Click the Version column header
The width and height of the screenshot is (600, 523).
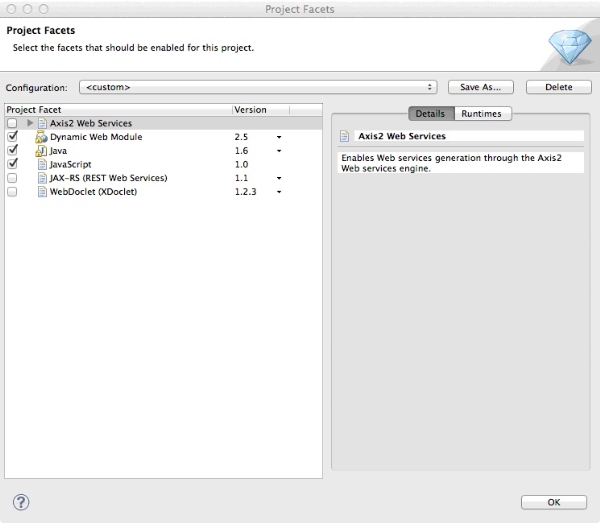260,109
